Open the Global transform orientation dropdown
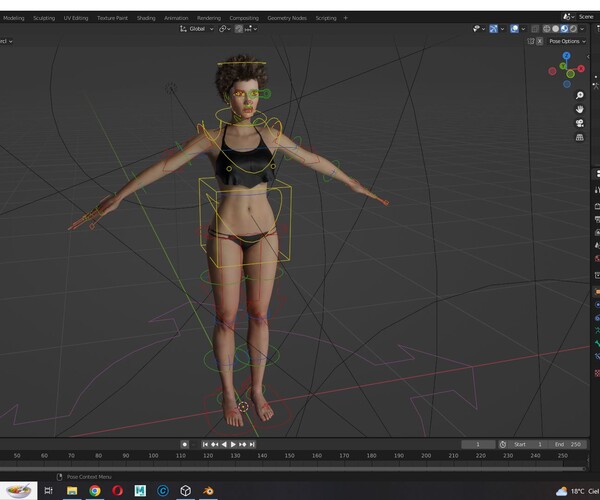This screenshot has width=600, height=500. (x=197, y=29)
